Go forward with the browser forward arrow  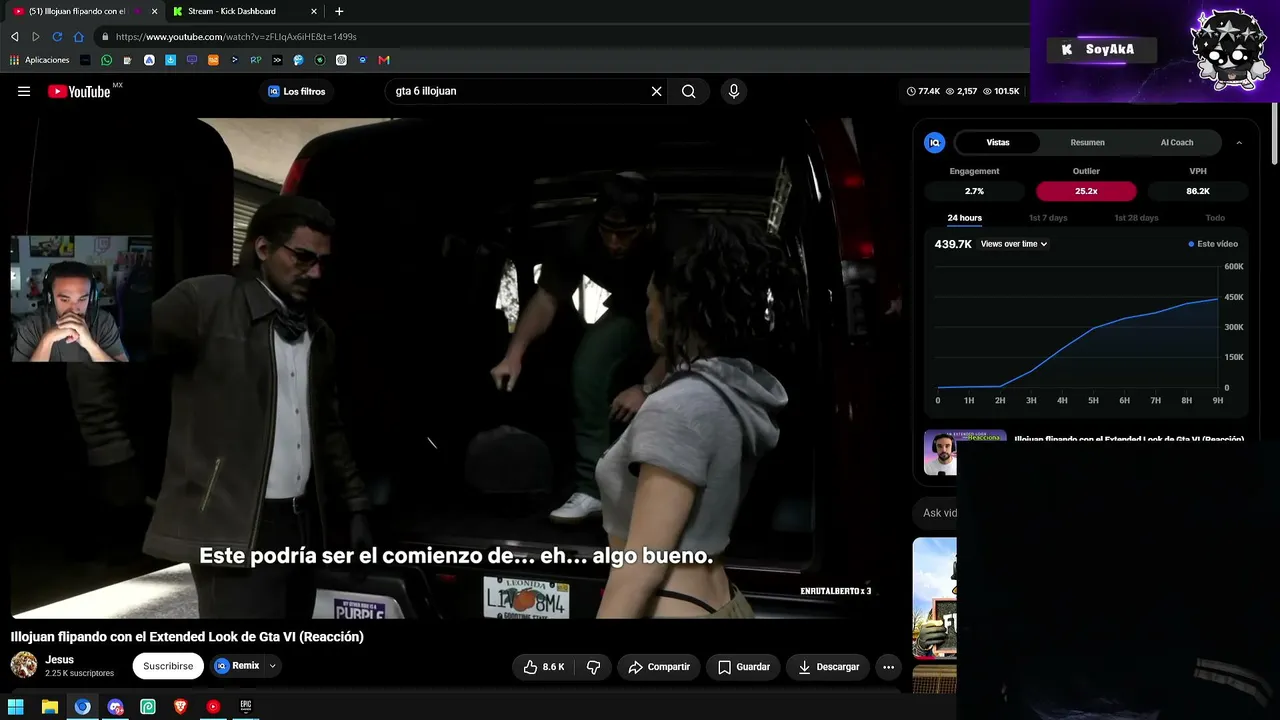(x=36, y=37)
